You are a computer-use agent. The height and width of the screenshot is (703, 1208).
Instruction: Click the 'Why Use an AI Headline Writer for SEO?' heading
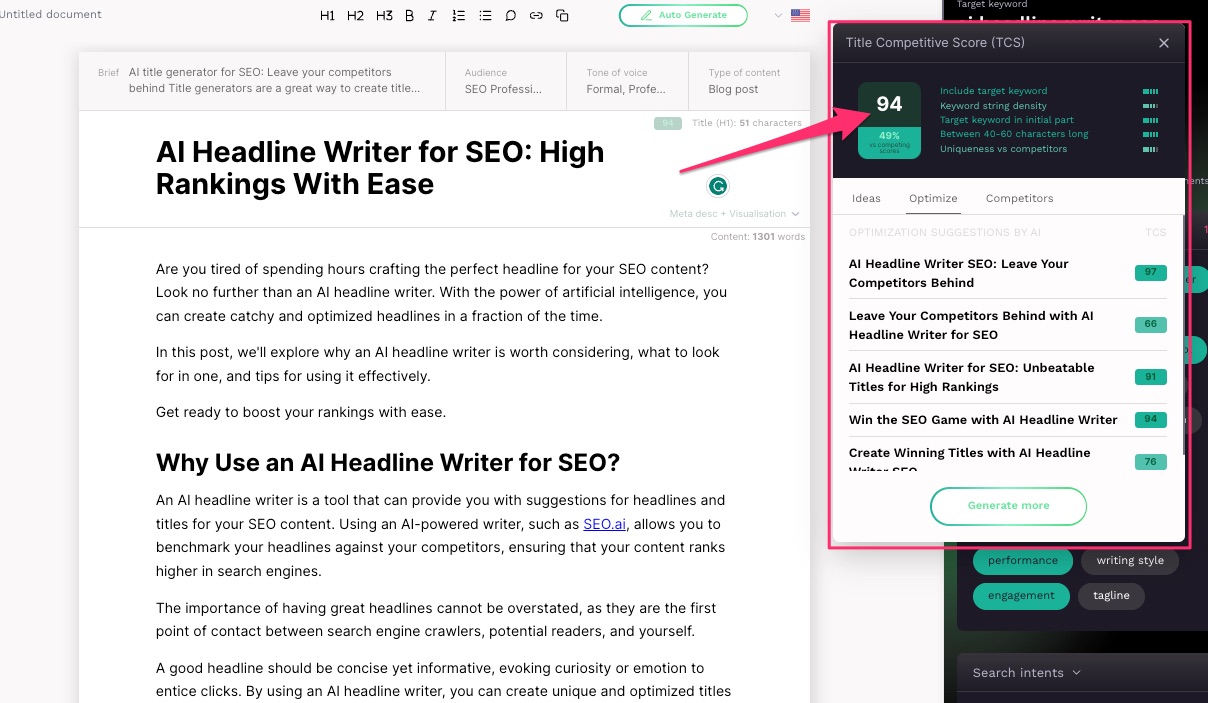(388, 463)
